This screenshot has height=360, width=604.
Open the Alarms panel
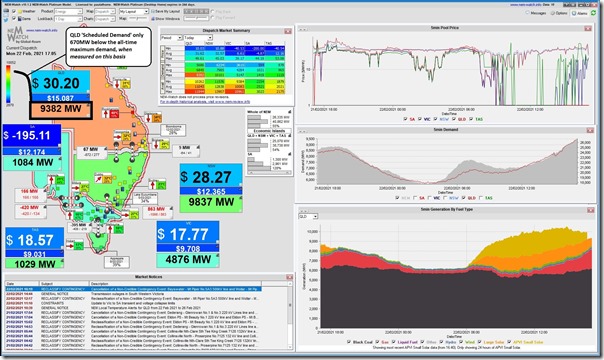[x=580, y=13]
